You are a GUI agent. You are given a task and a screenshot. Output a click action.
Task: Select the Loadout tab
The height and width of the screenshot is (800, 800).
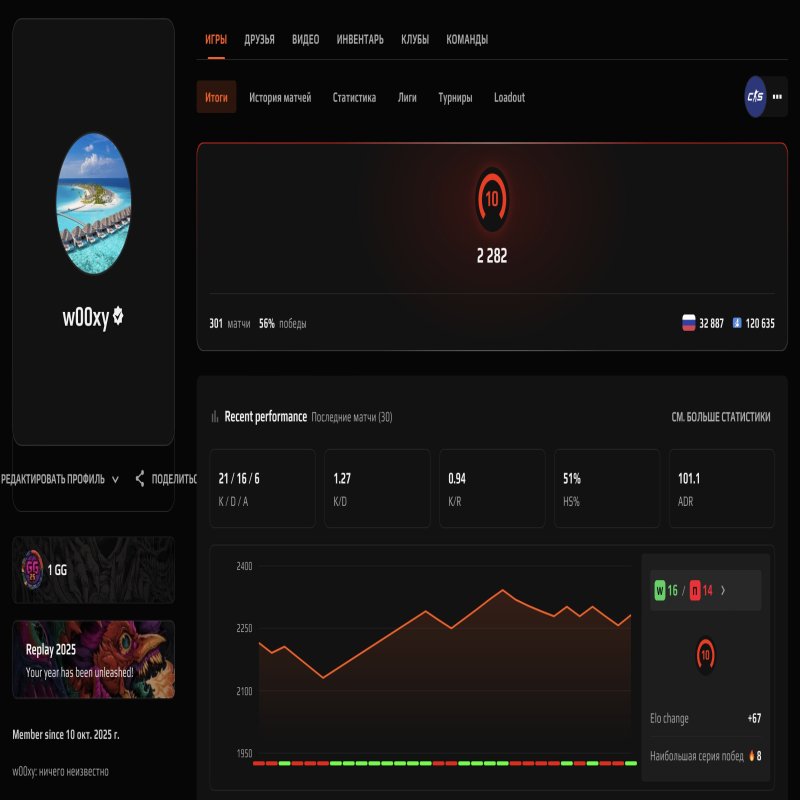pyautogui.click(x=509, y=97)
